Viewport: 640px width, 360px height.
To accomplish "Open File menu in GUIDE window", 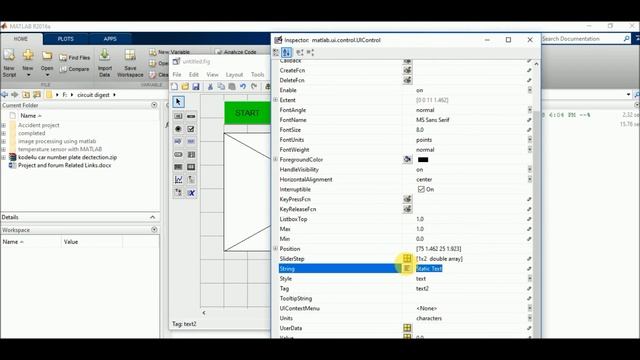I will (x=177, y=75).
